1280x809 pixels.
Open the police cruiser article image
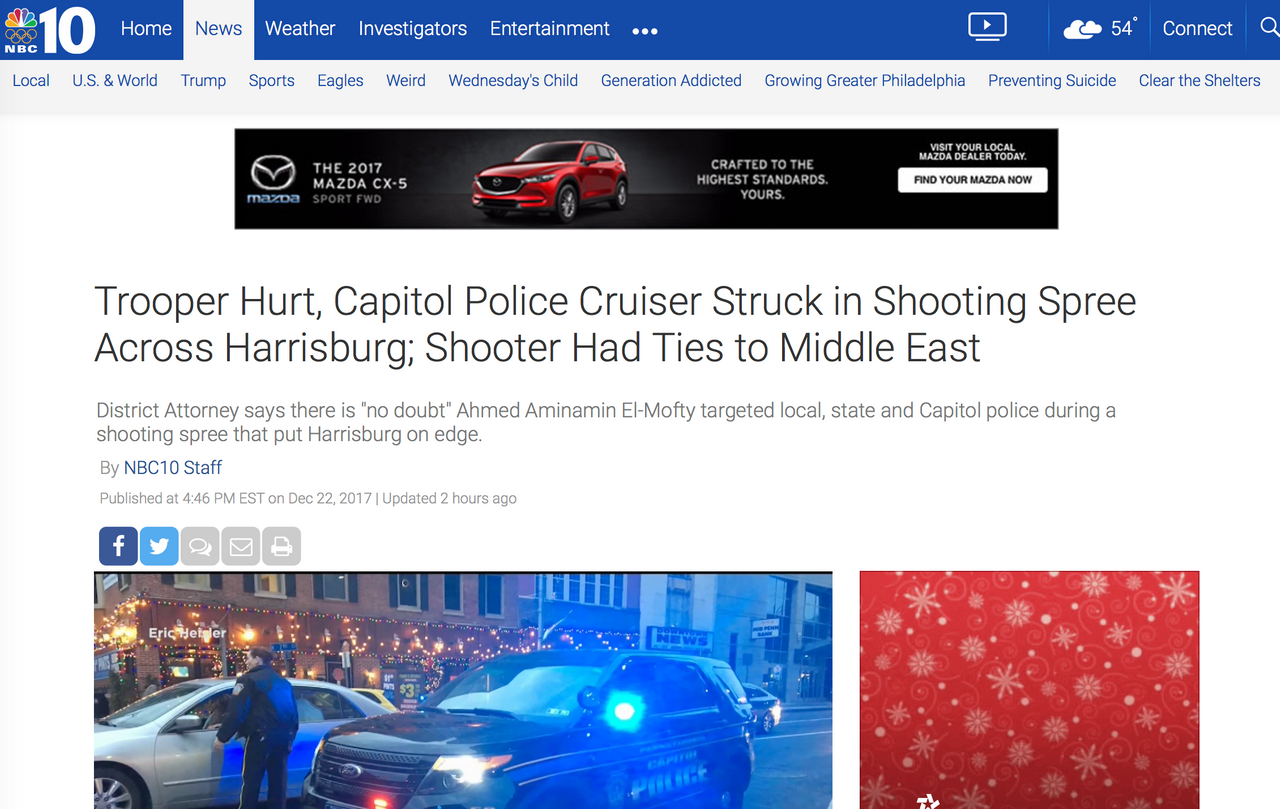463,690
